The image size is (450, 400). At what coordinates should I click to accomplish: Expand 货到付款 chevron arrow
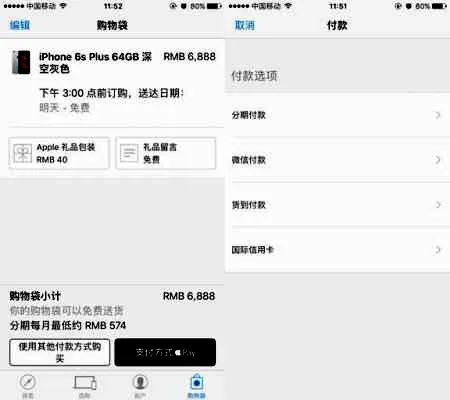(438, 205)
